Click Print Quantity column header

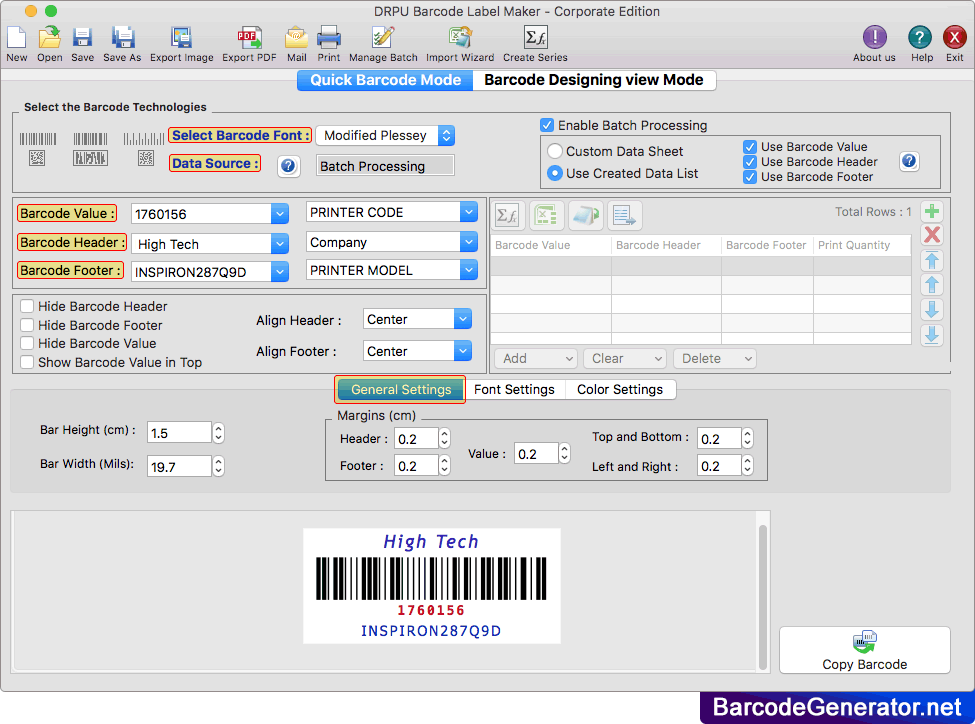[862, 245]
